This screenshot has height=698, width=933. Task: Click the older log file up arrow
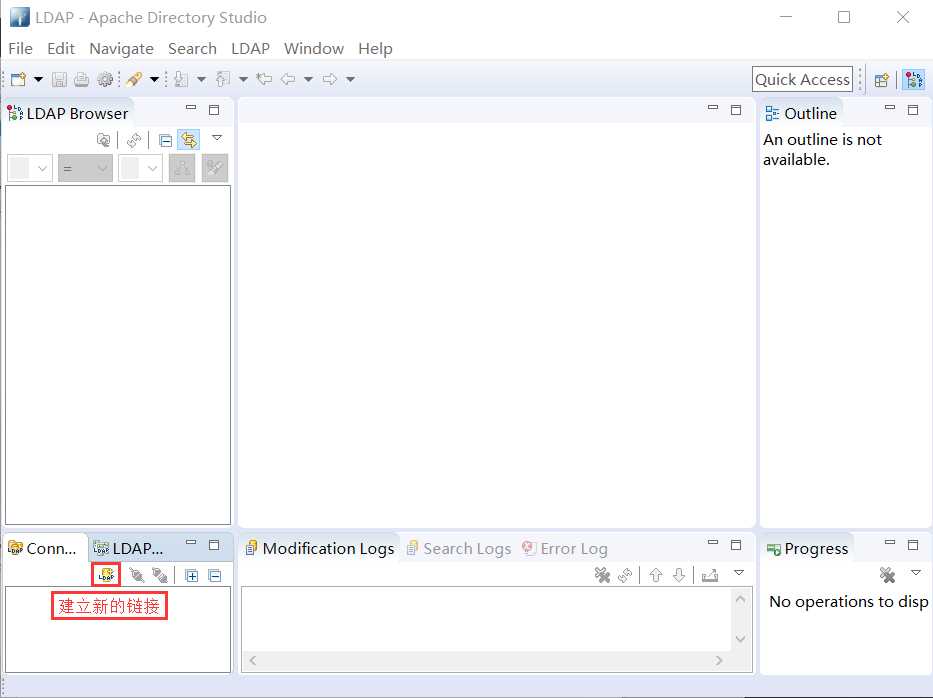click(656, 575)
